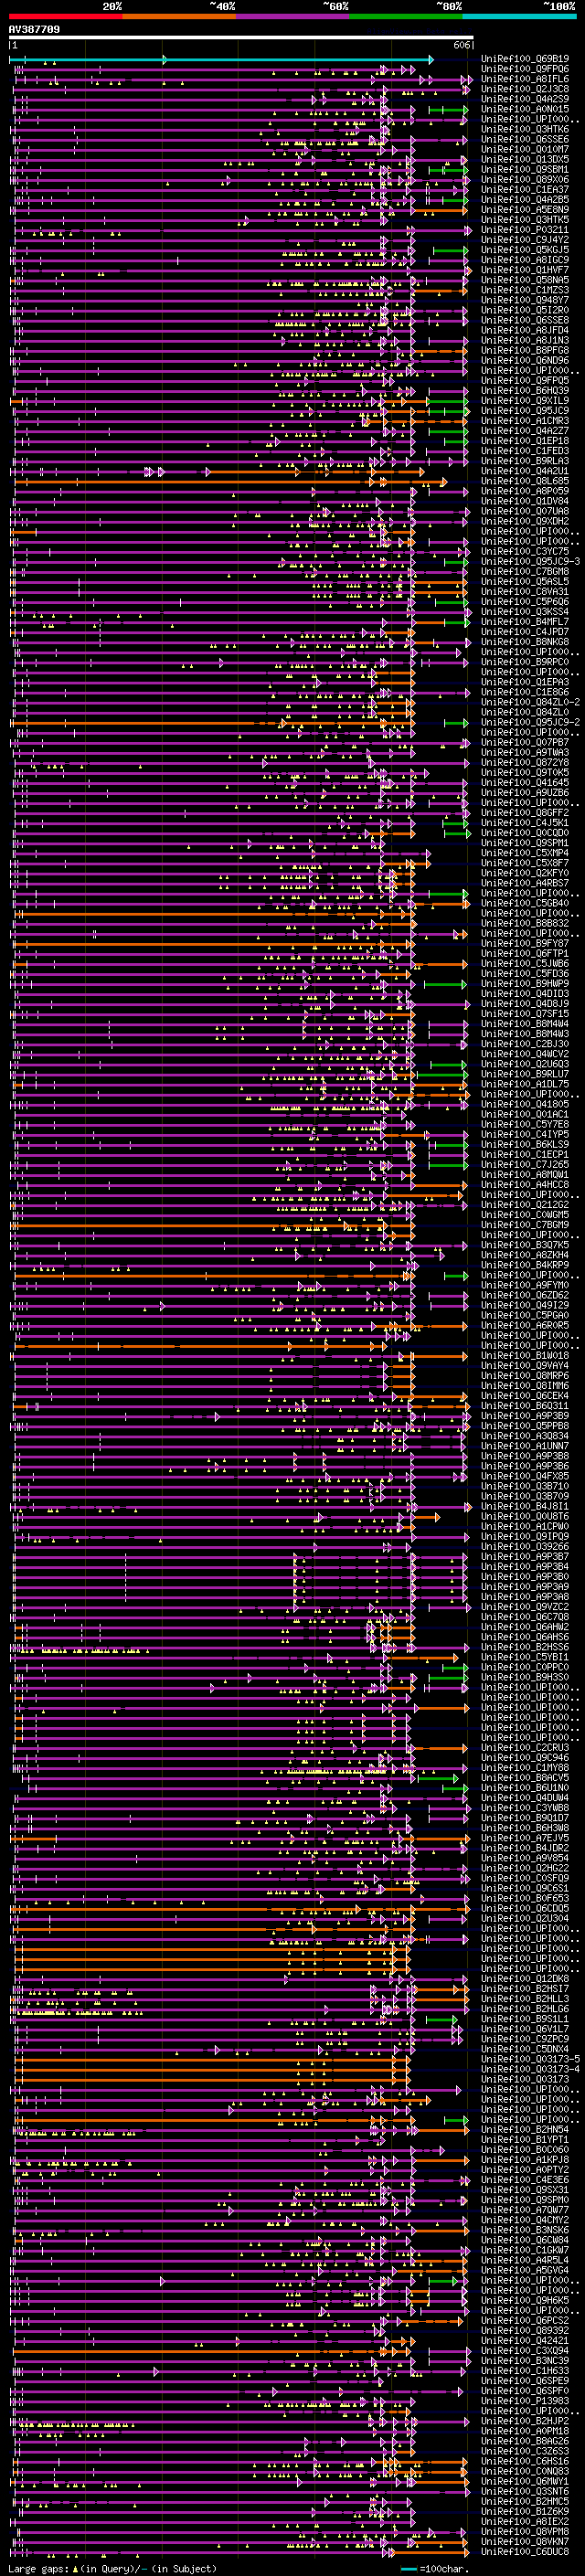Image resolution: width=585 pixels, height=2576 pixels.
Task: Select label UniRef100_Q5KGJ5
Action: click(x=525, y=250)
